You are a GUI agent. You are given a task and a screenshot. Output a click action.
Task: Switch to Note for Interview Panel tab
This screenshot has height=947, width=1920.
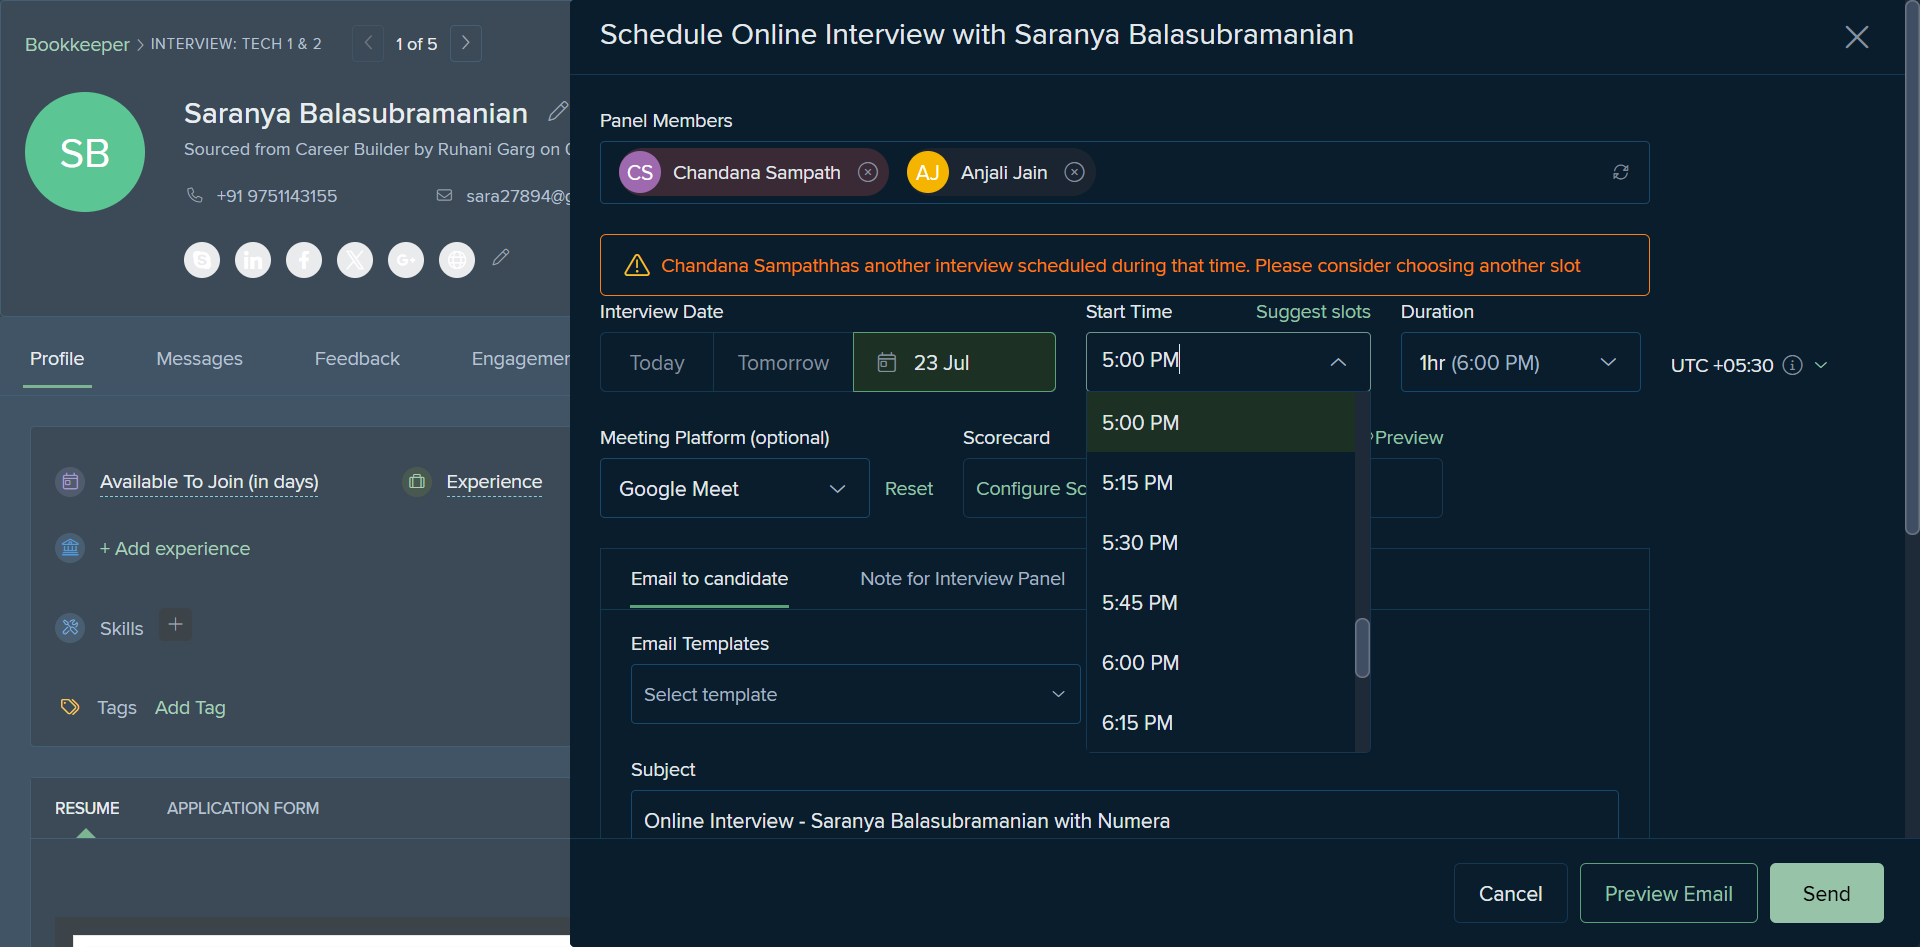962,579
